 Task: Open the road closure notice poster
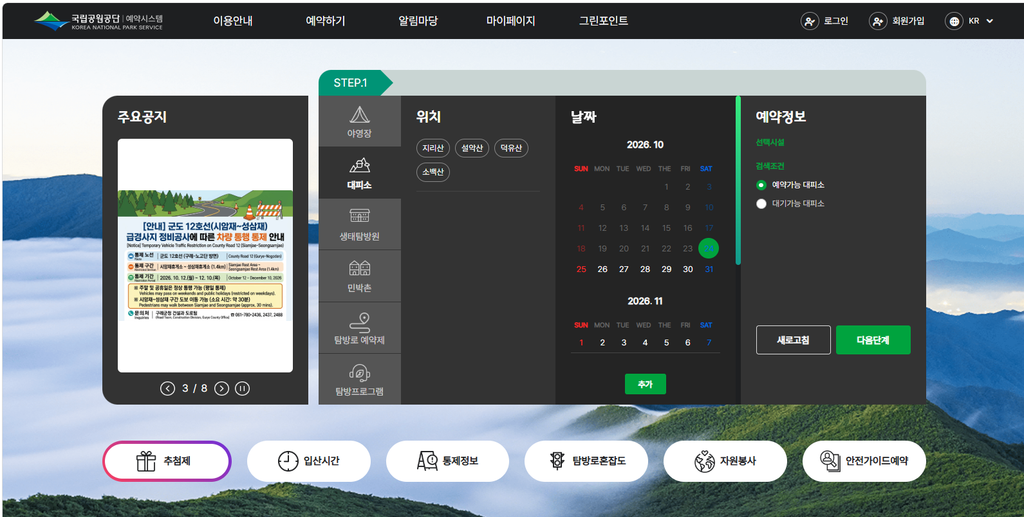coord(205,255)
